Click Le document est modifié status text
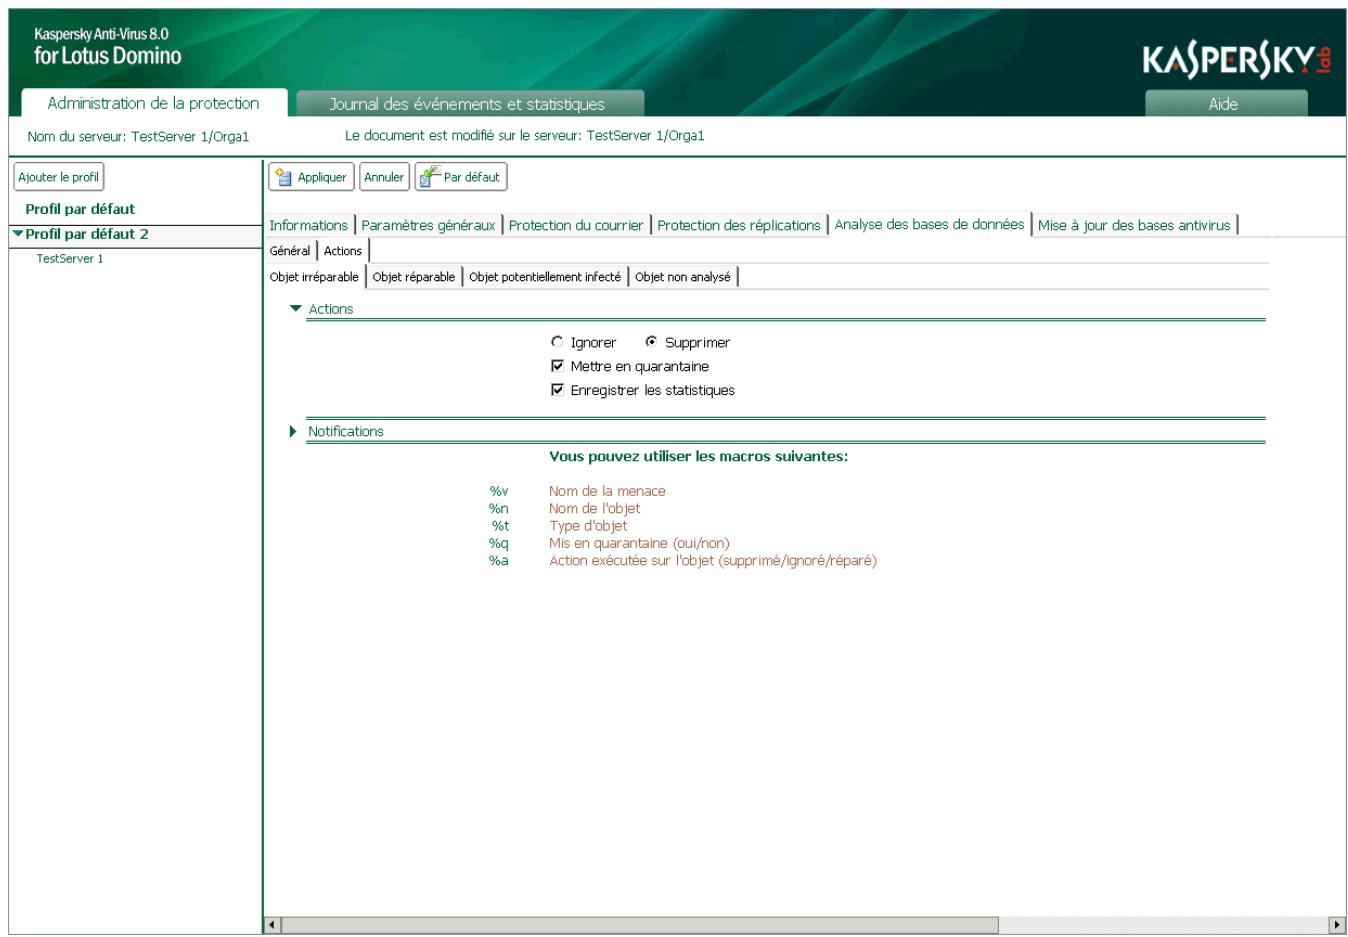 point(525,135)
